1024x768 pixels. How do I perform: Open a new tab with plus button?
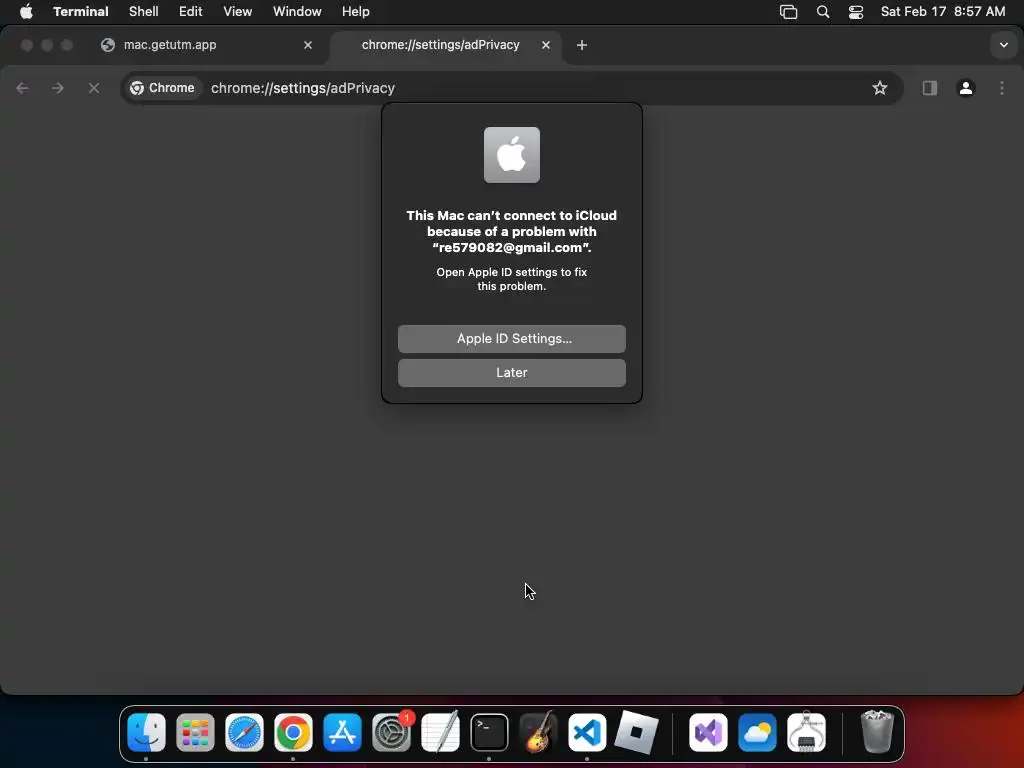point(582,45)
